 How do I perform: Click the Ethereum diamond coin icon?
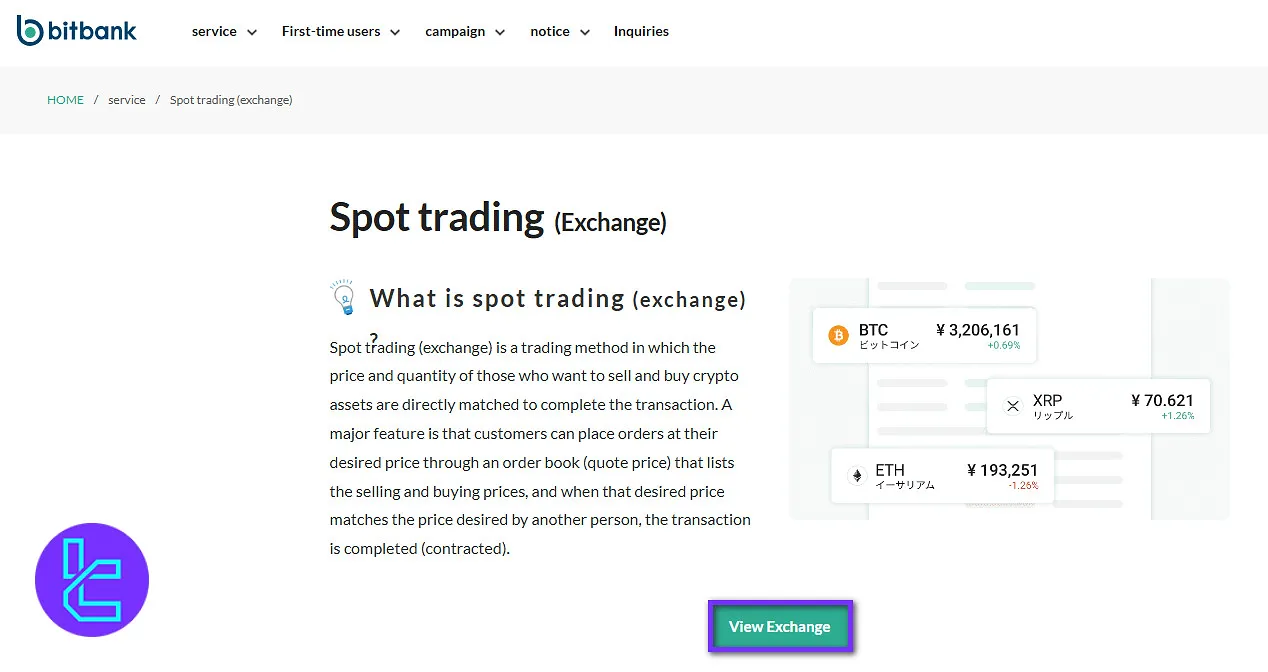coord(856,476)
